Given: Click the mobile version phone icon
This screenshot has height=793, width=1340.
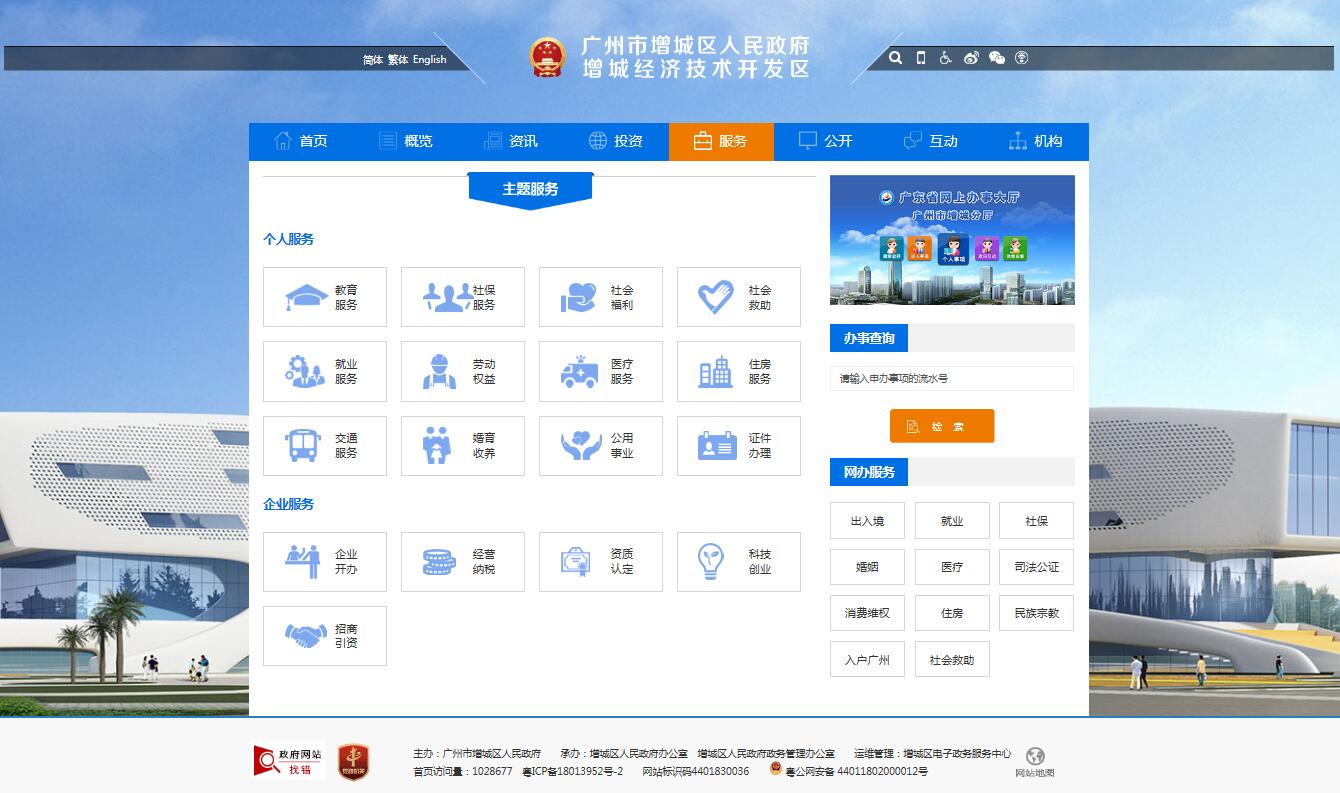Looking at the screenshot, I should click(x=920, y=58).
